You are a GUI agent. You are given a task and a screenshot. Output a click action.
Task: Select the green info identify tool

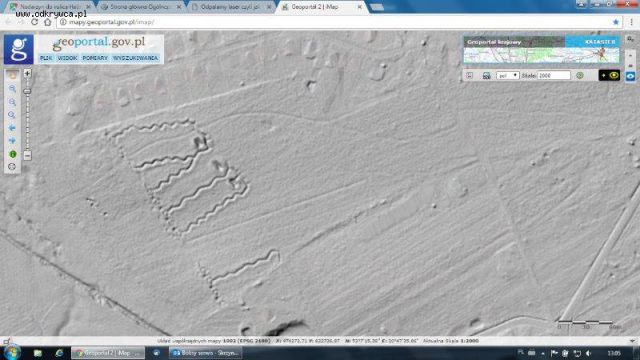pos(13,154)
